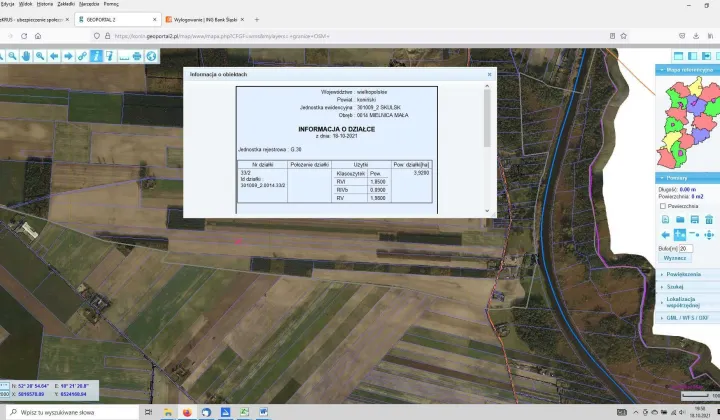The height and width of the screenshot is (420, 720).
Task: Open the measure ruler tool
Action: point(124,56)
